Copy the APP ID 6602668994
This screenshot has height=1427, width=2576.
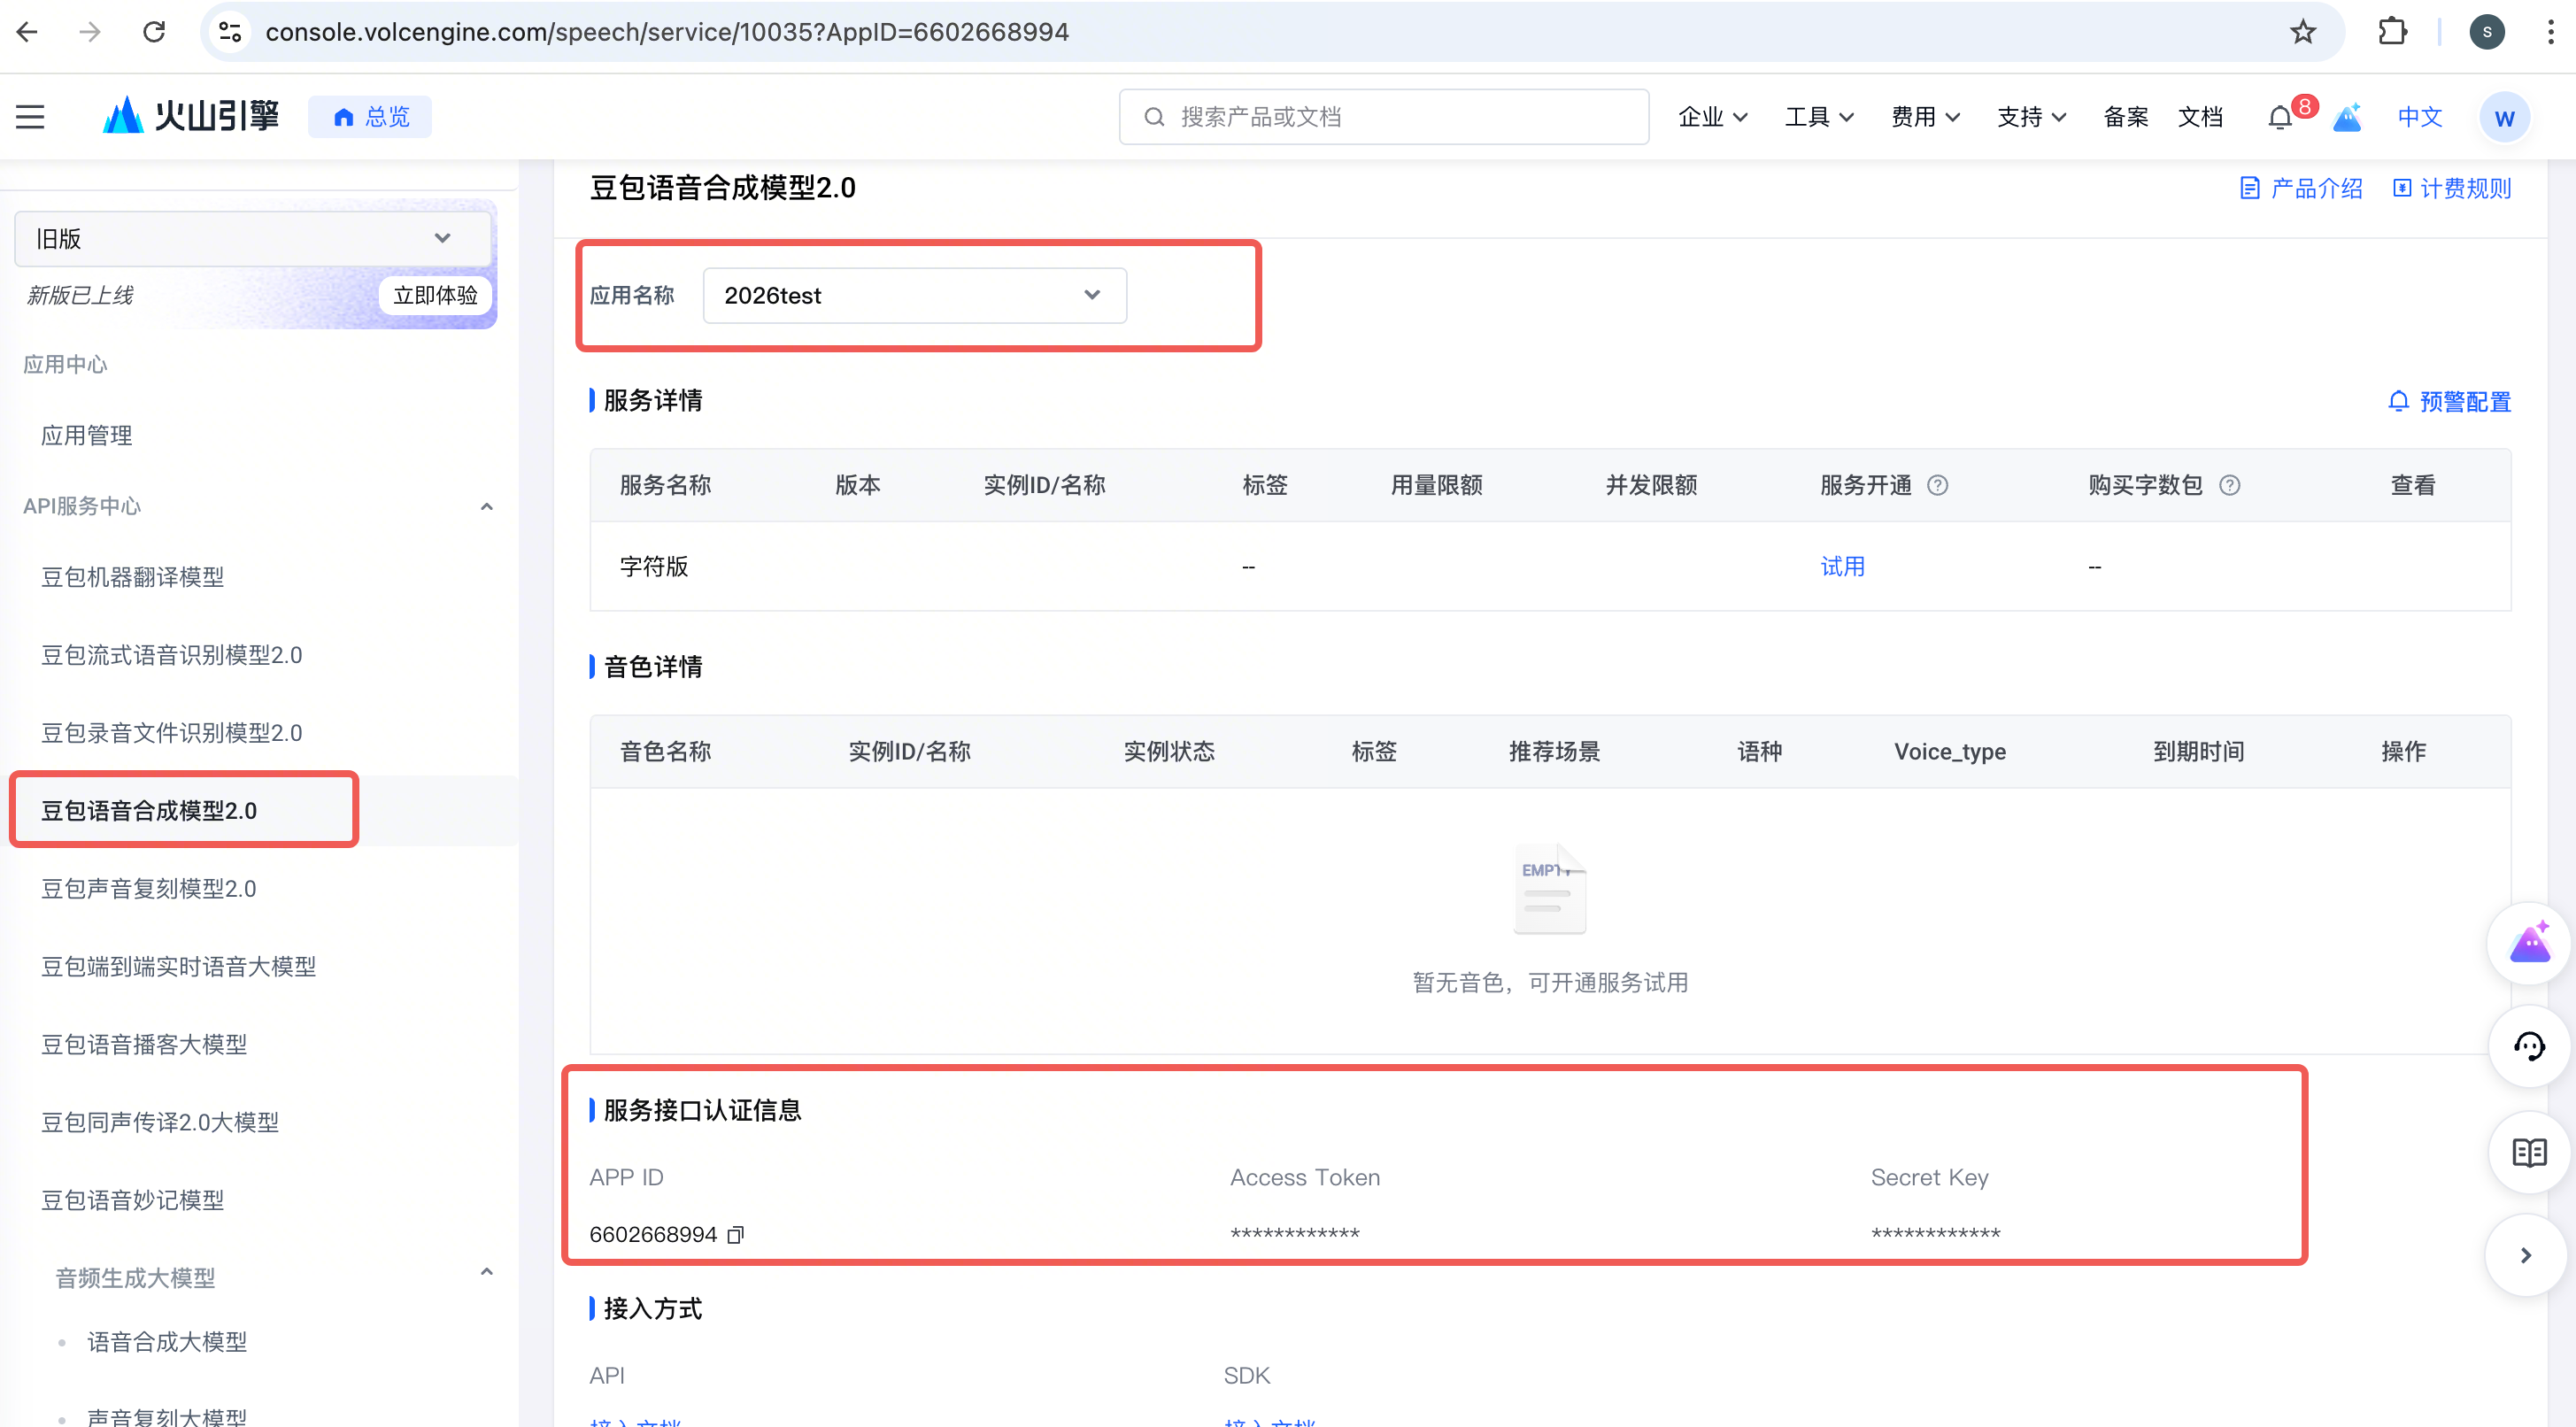coord(736,1234)
